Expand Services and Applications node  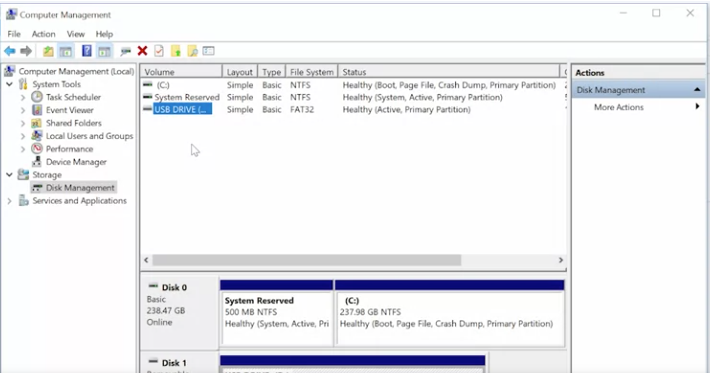click(x=9, y=201)
